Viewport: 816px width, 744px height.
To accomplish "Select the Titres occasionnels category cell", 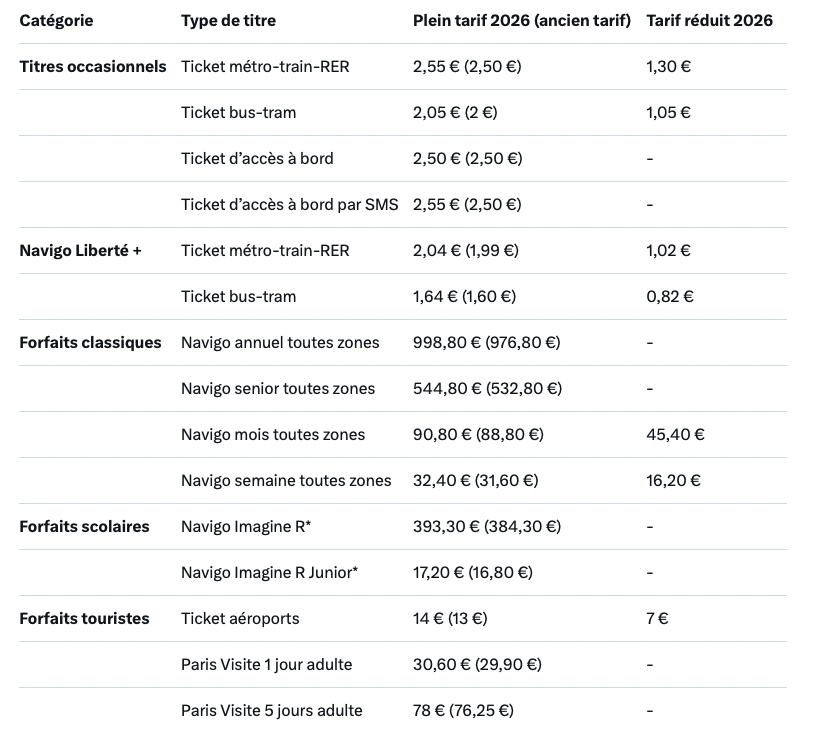I will pyautogui.click(x=93, y=66).
